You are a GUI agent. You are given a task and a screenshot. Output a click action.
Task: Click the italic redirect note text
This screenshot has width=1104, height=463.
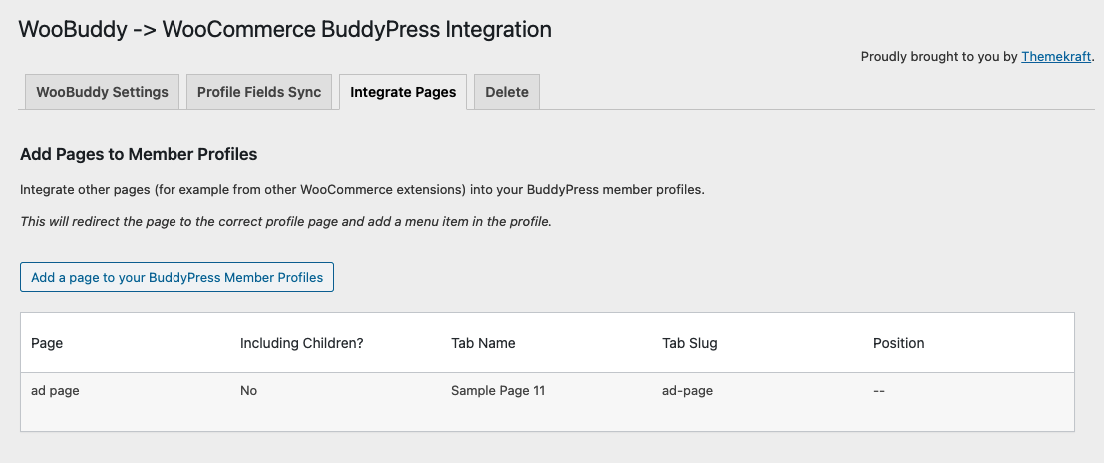pyautogui.click(x=286, y=222)
